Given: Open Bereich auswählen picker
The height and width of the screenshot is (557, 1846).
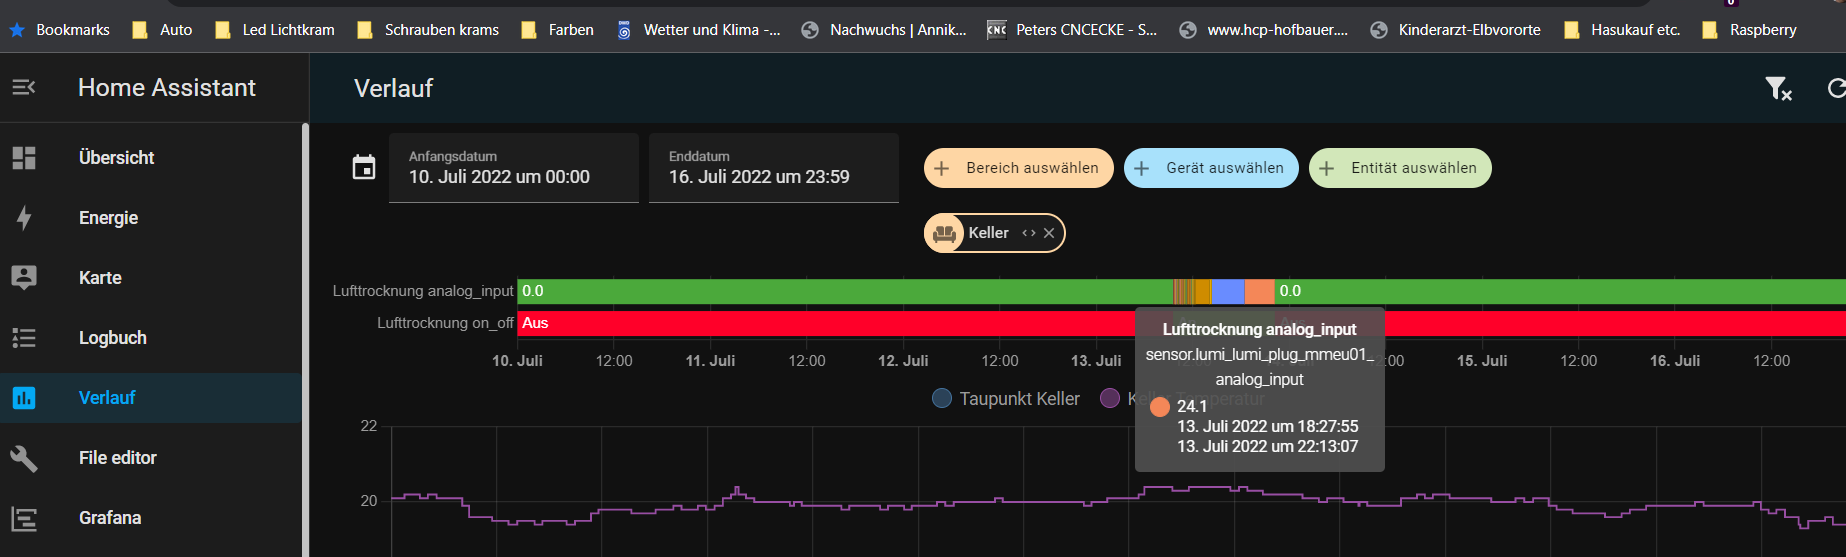Looking at the screenshot, I should click(x=1018, y=168).
